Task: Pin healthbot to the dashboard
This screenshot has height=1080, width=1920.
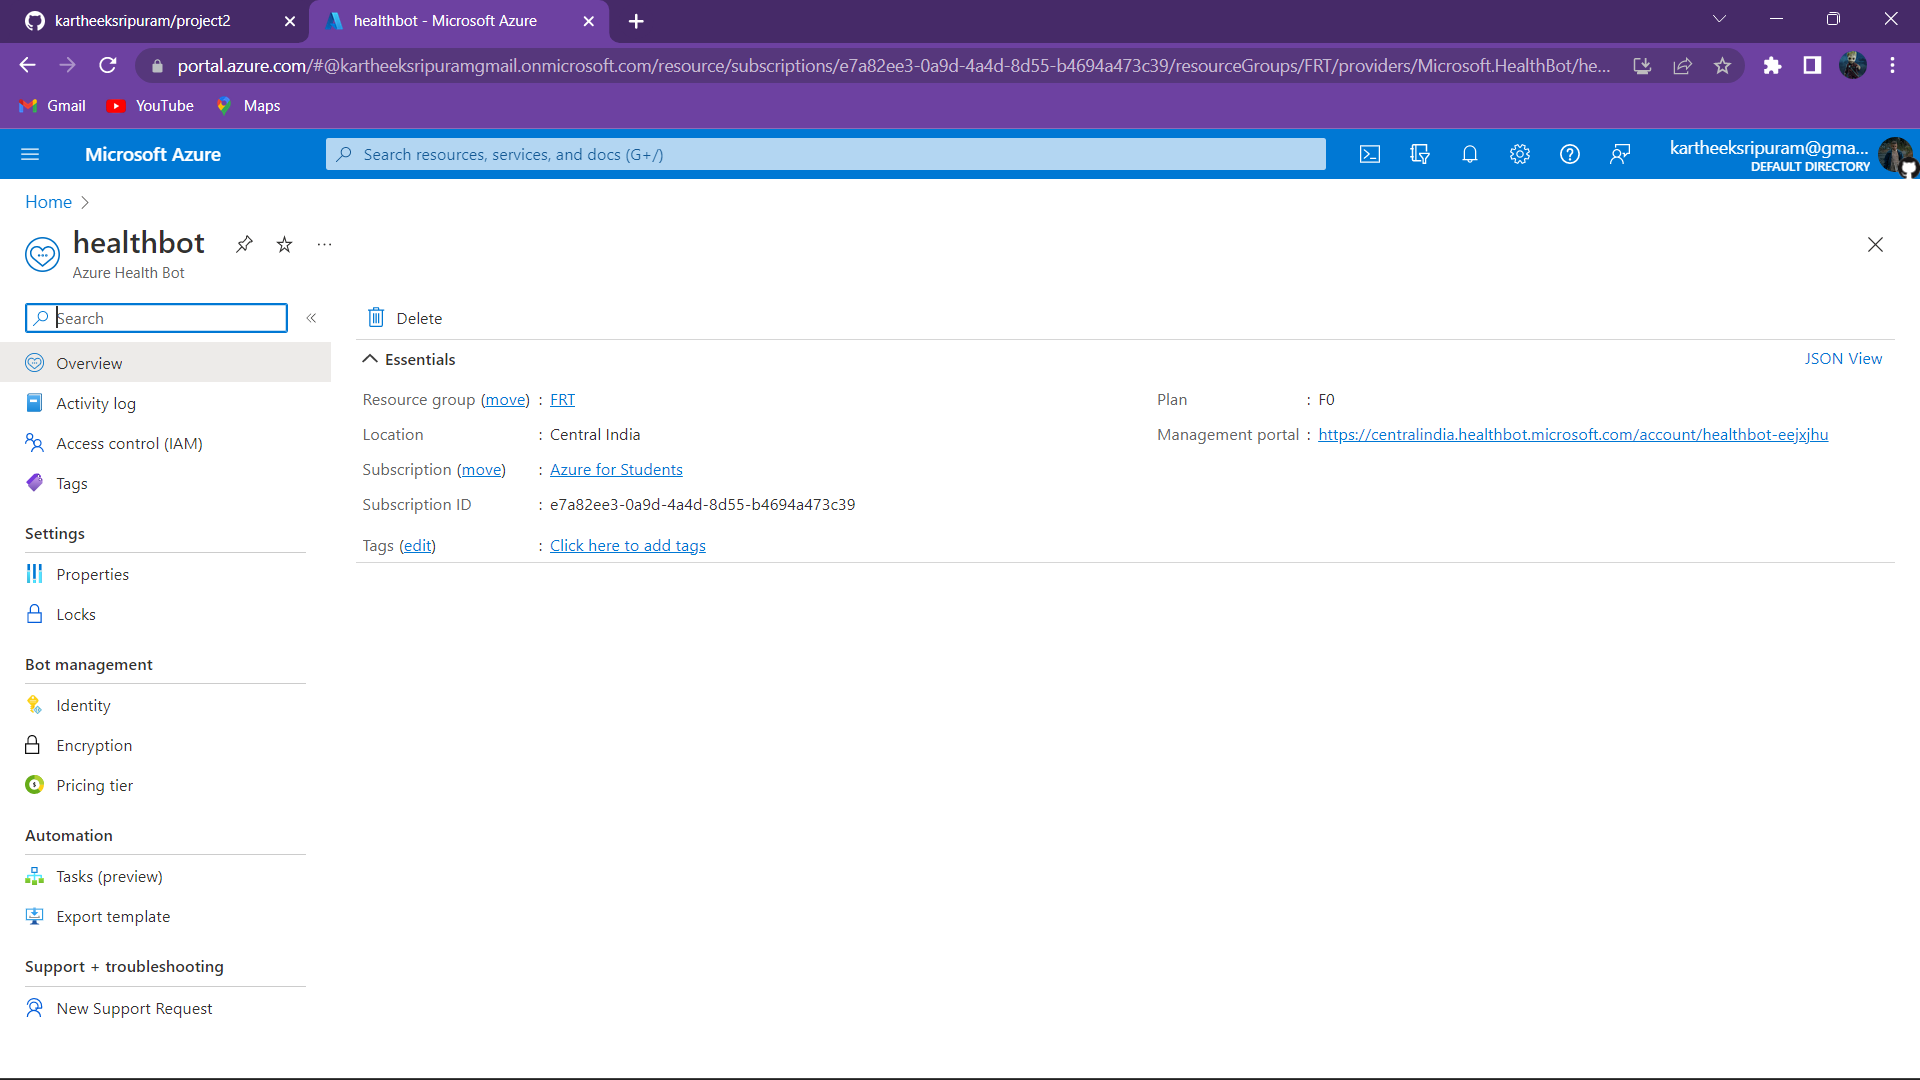Action: coord(245,244)
